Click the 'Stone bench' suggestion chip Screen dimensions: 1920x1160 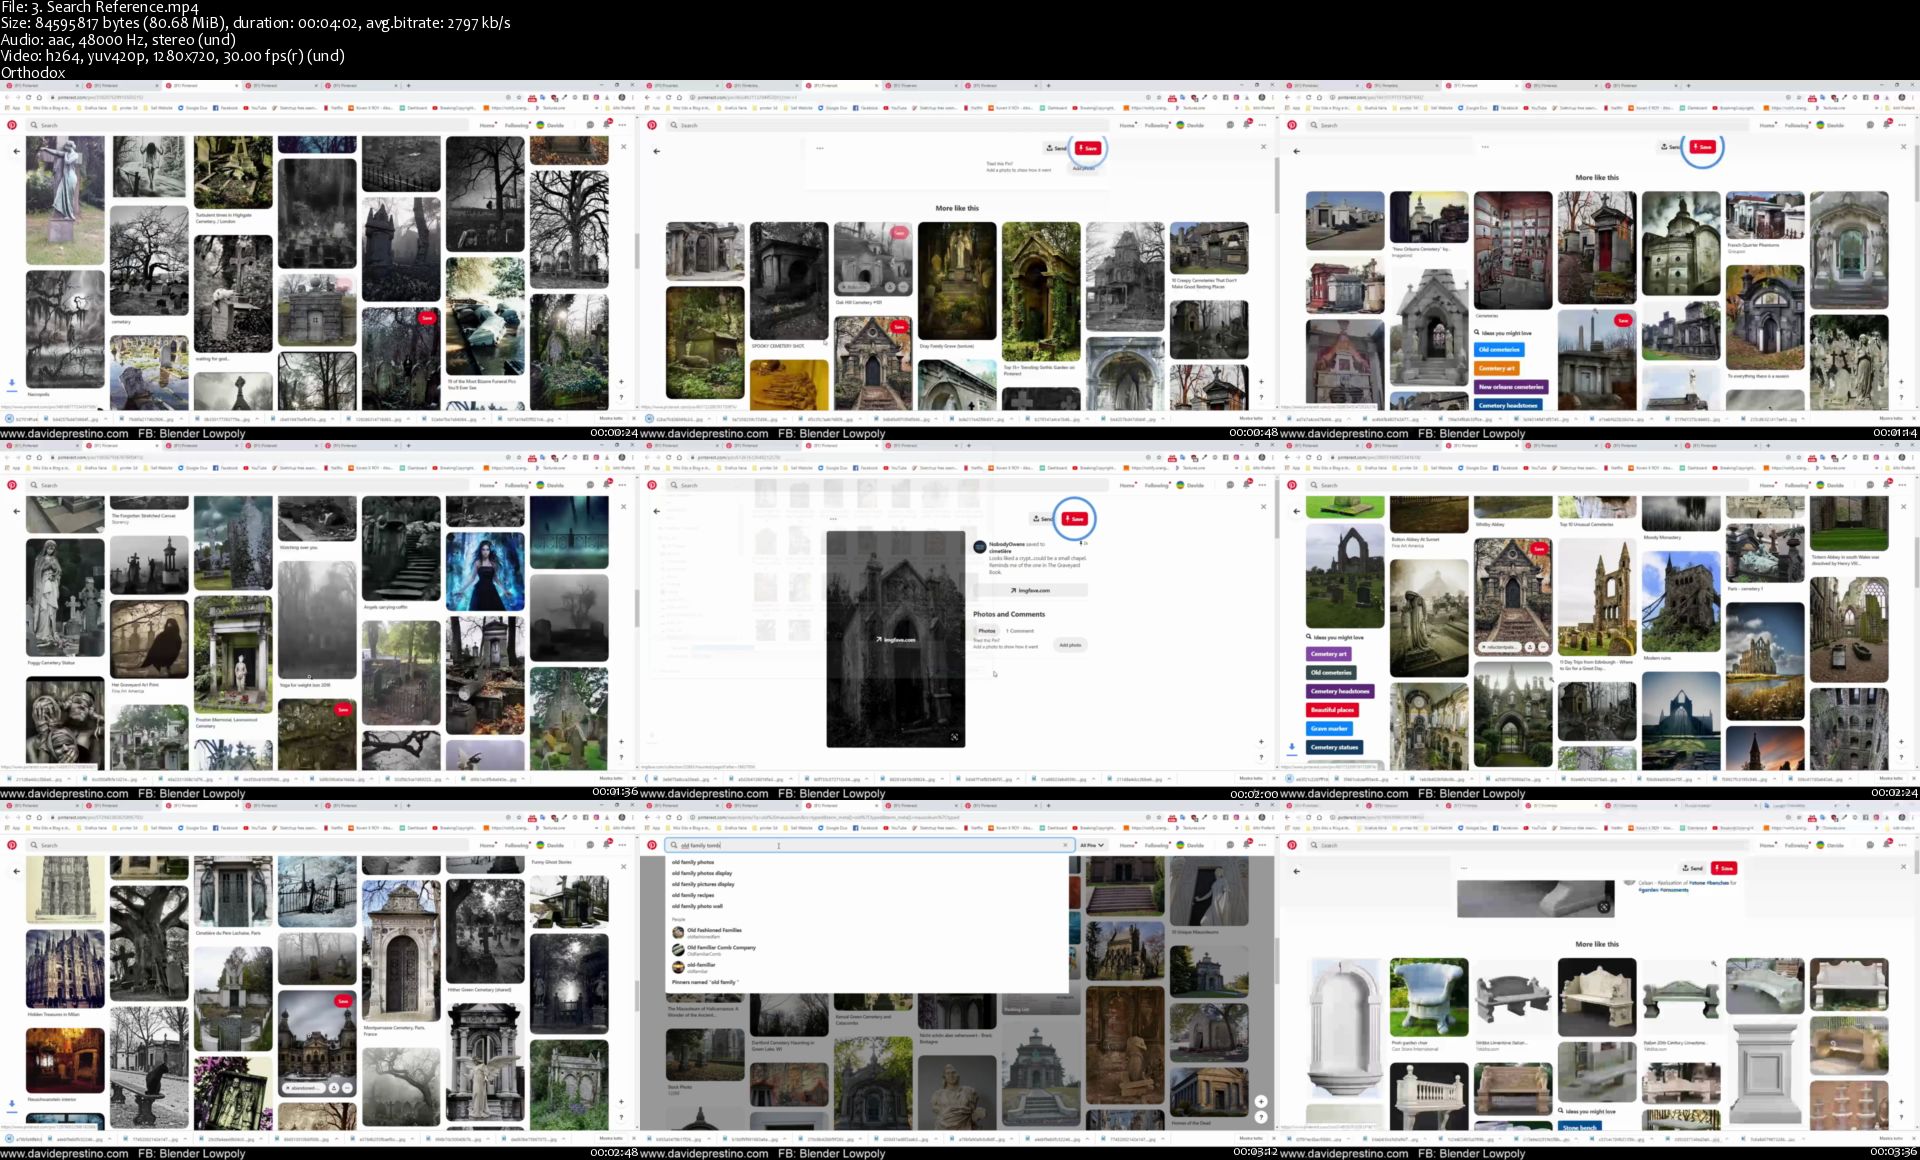click(1580, 1127)
